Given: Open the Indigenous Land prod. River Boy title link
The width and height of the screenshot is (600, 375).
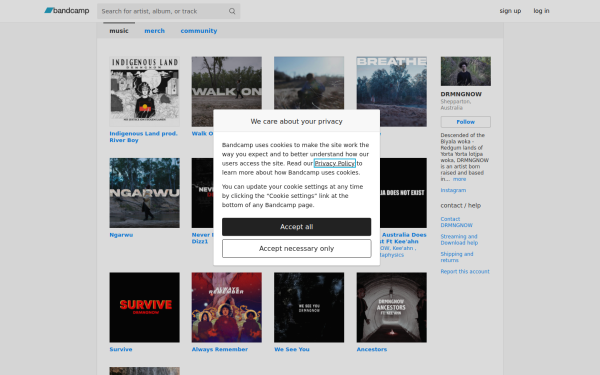Looking at the screenshot, I should (143, 137).
